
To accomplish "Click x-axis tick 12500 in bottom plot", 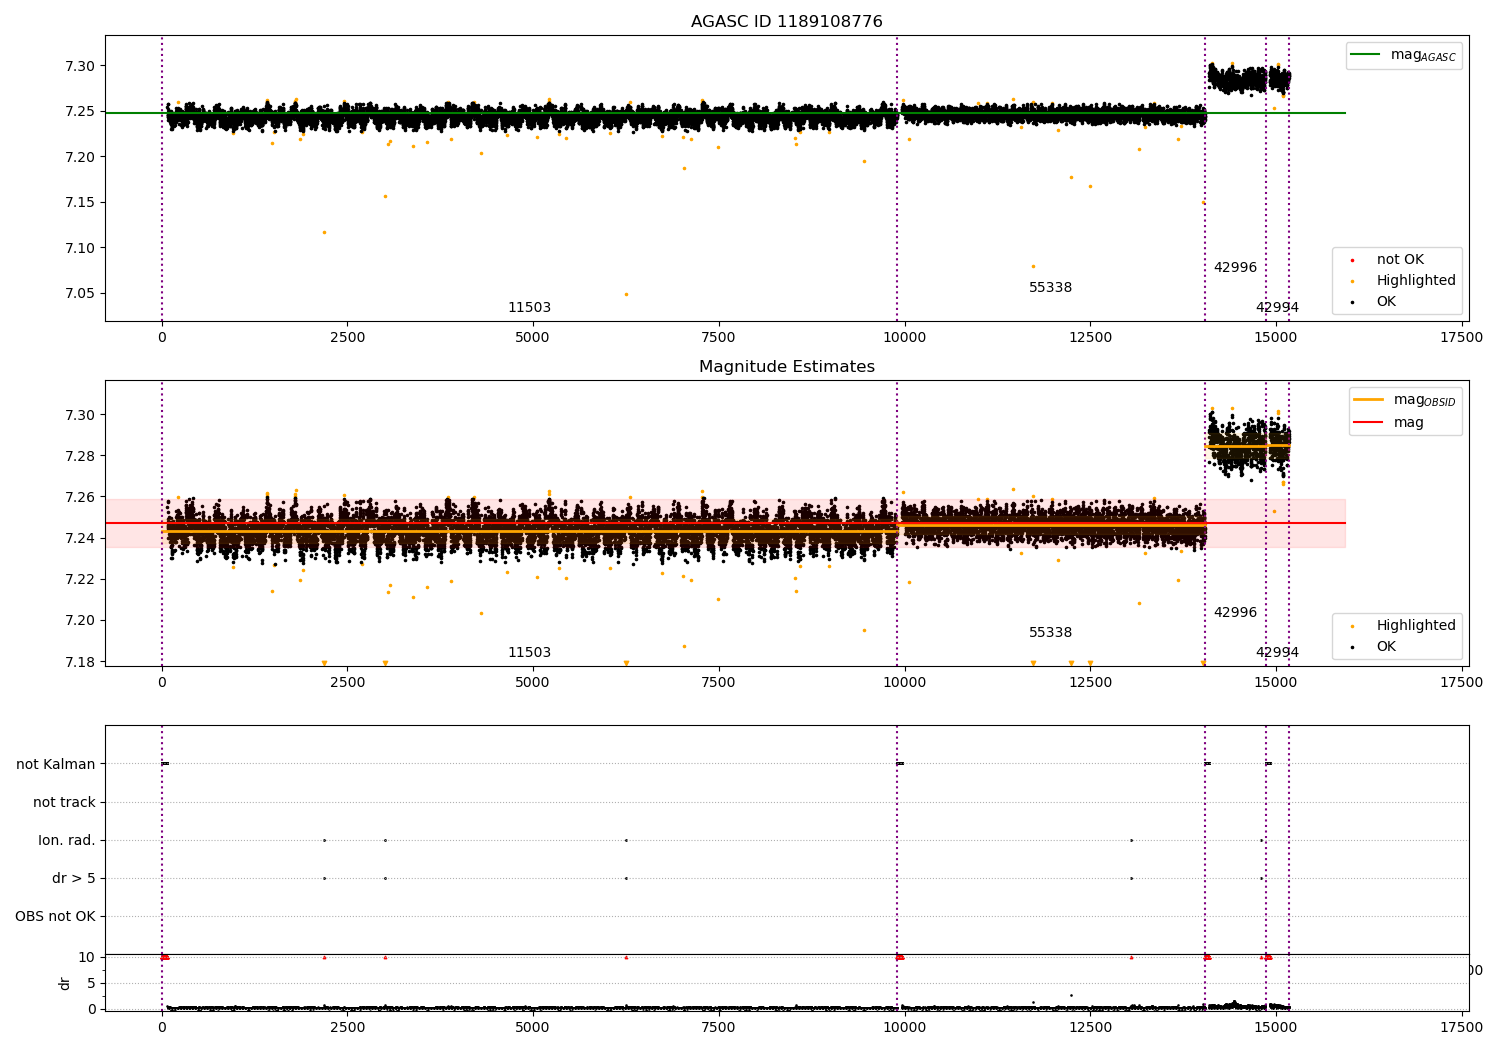I will pos(1090,1026).
